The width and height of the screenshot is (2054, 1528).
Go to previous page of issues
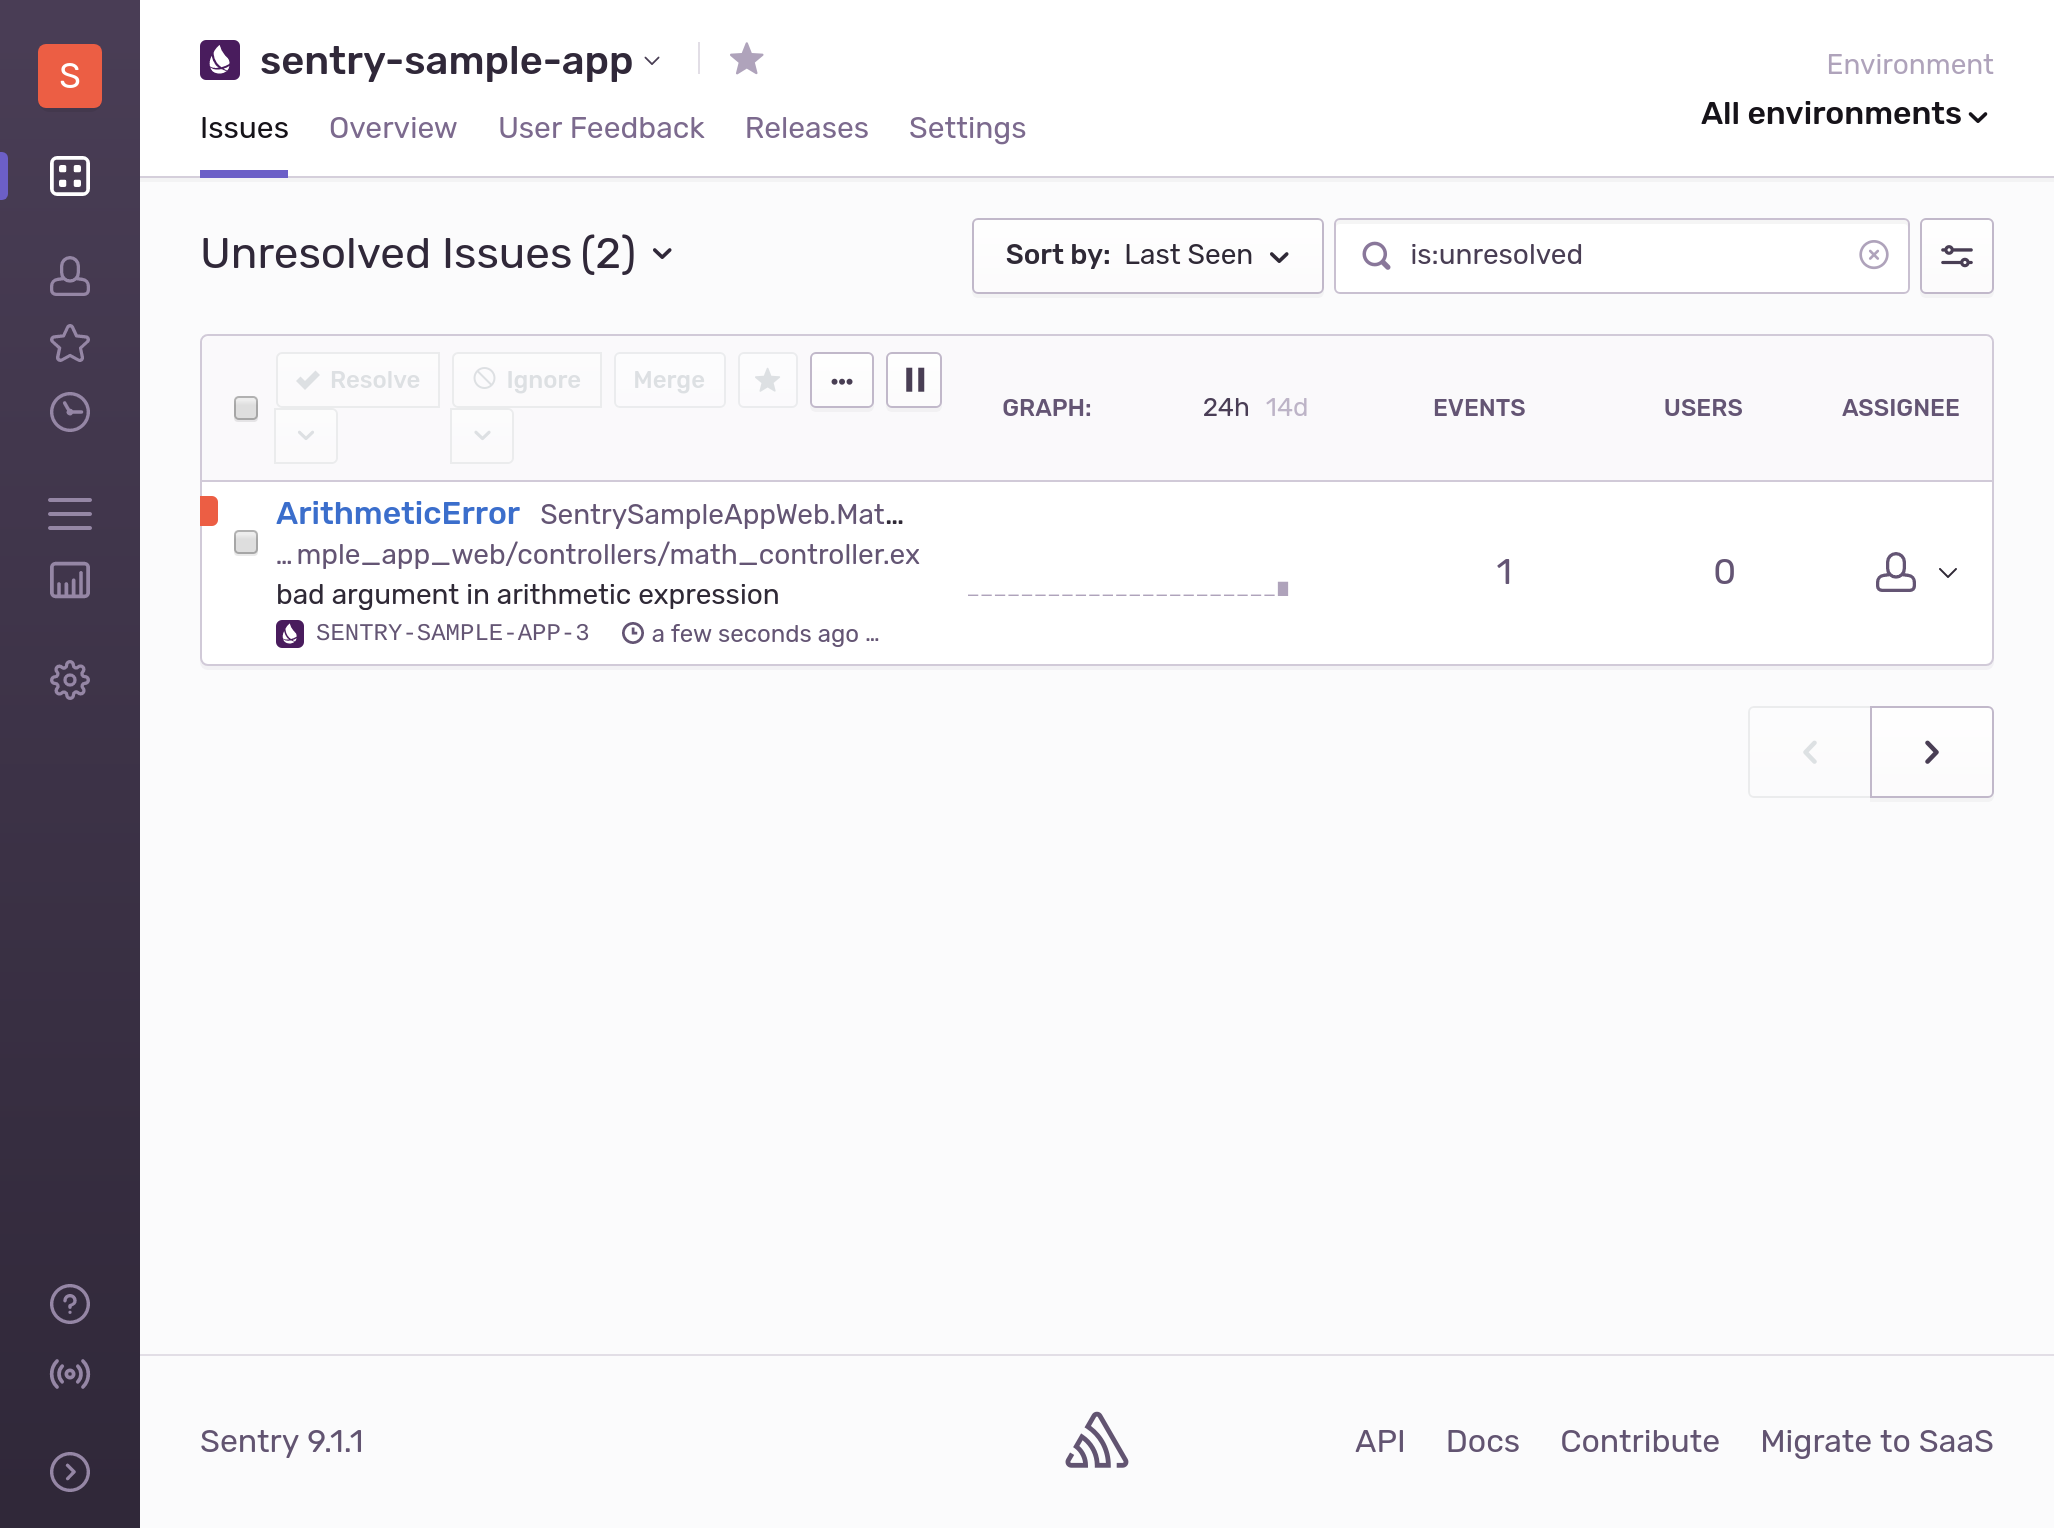click(1810, 752)
